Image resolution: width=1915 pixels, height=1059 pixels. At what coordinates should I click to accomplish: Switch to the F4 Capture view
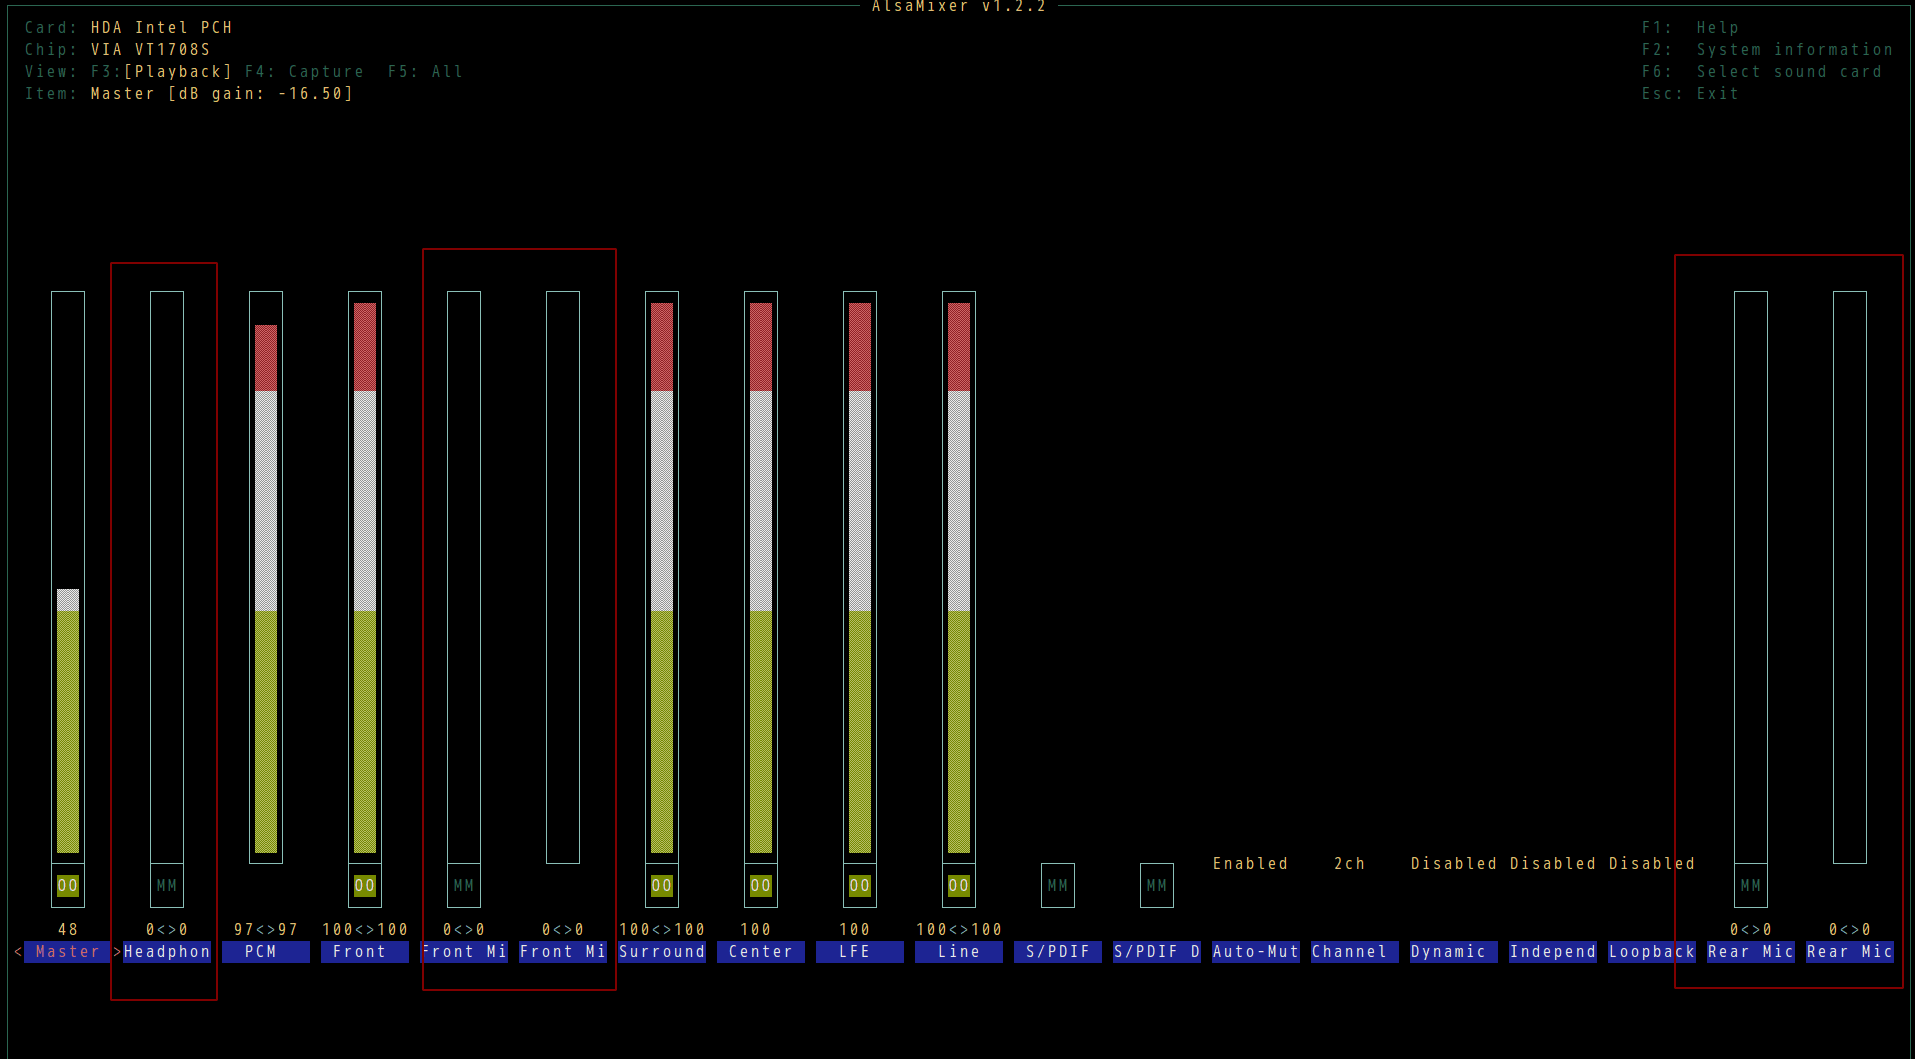(305, 72)
